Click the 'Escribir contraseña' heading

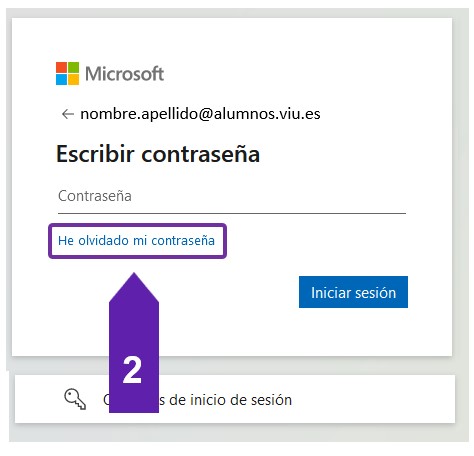(158, 154)
